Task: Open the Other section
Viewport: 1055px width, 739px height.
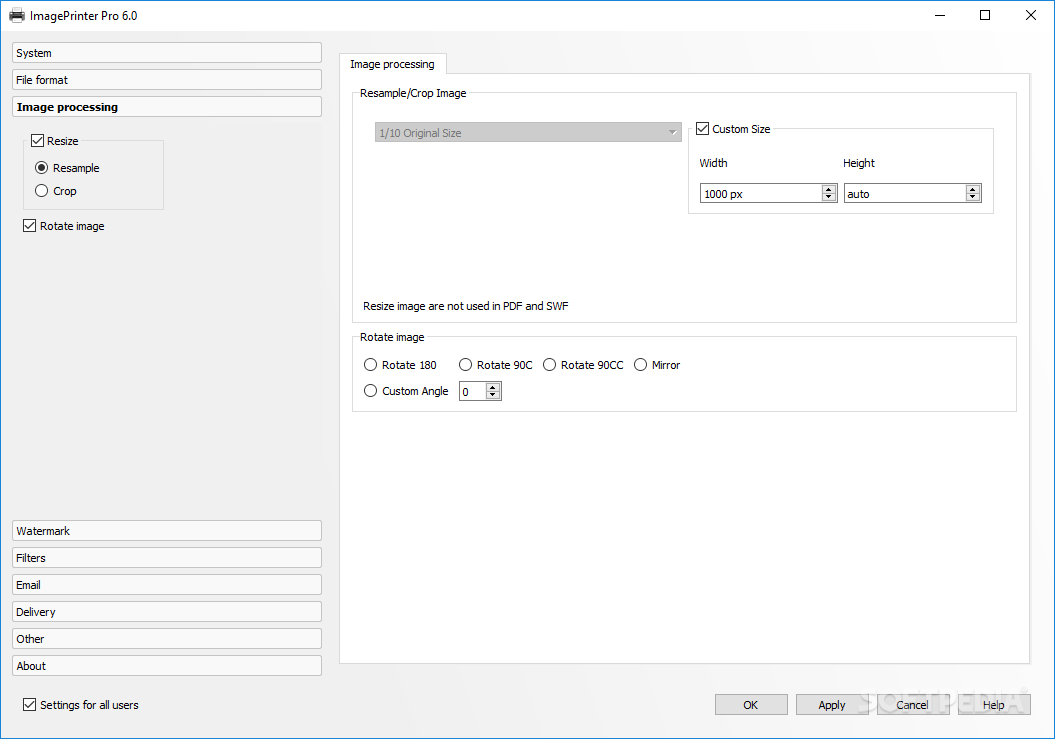Action: [167, 638]
